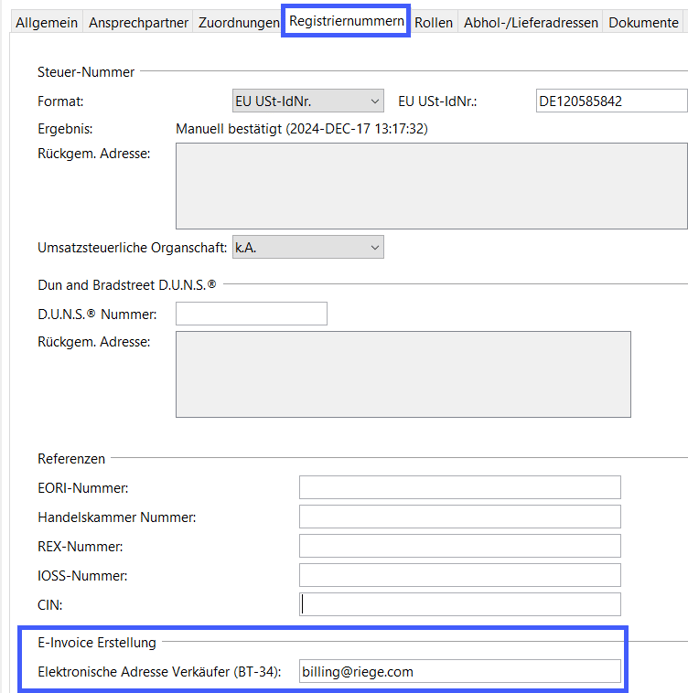Click the 'Referenzen' section heading
The height and width of the screenshot is (693, 688).
tap(71, 459)
